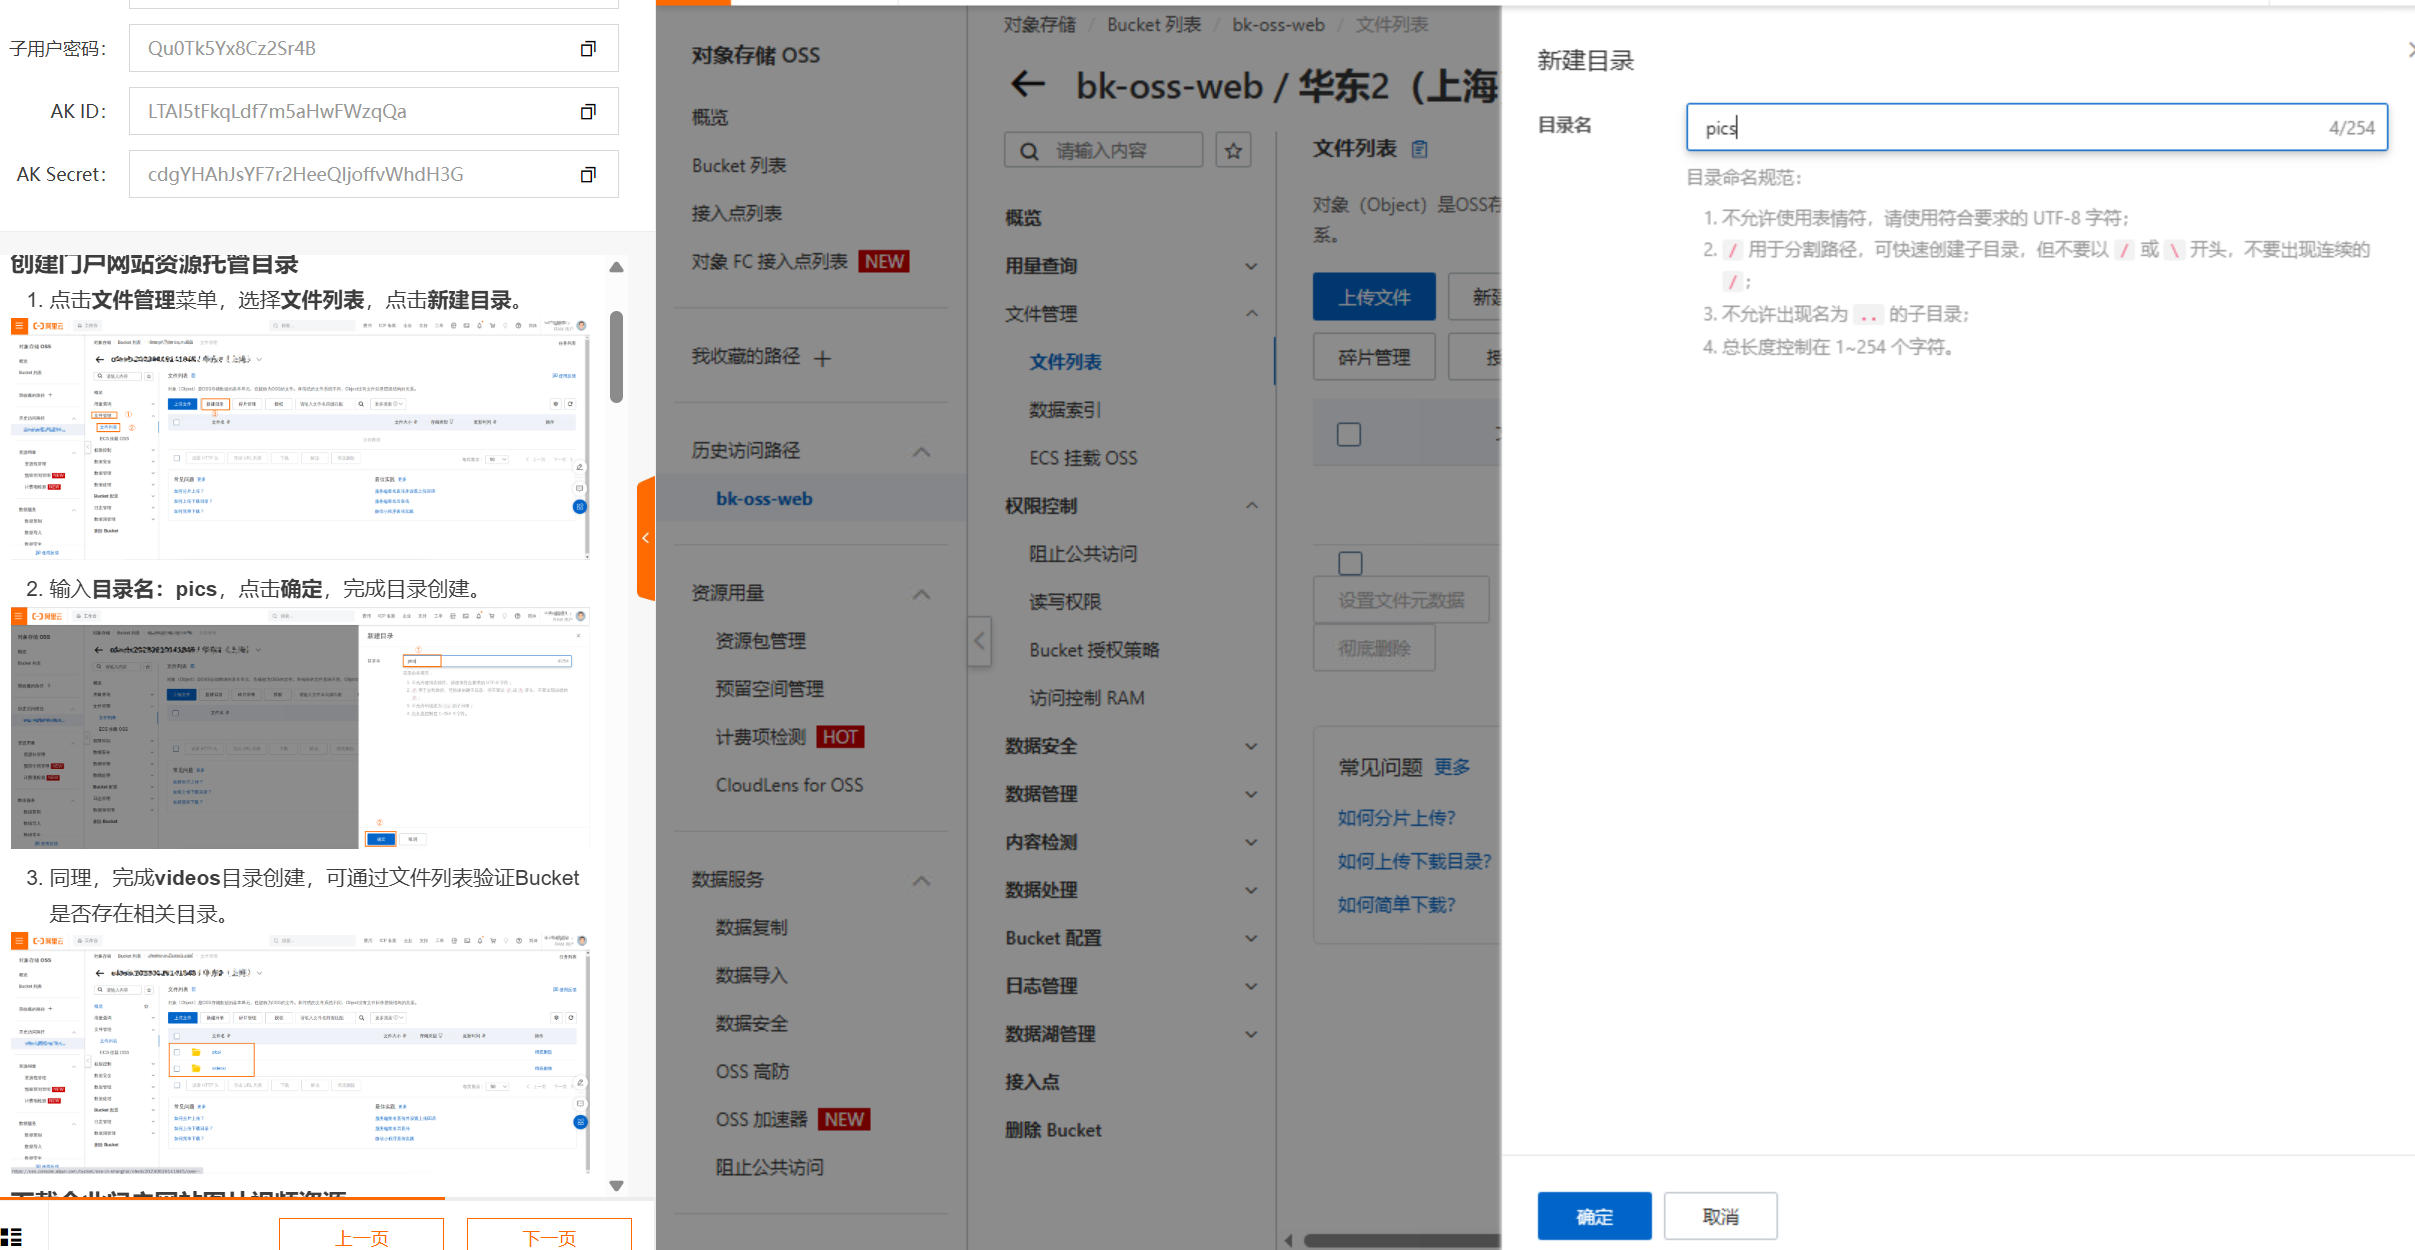The height and width of the screenshot is (1250, 2415).
Task: Click the star favorite icon beside search
Action: click(x=1233, y=151)
